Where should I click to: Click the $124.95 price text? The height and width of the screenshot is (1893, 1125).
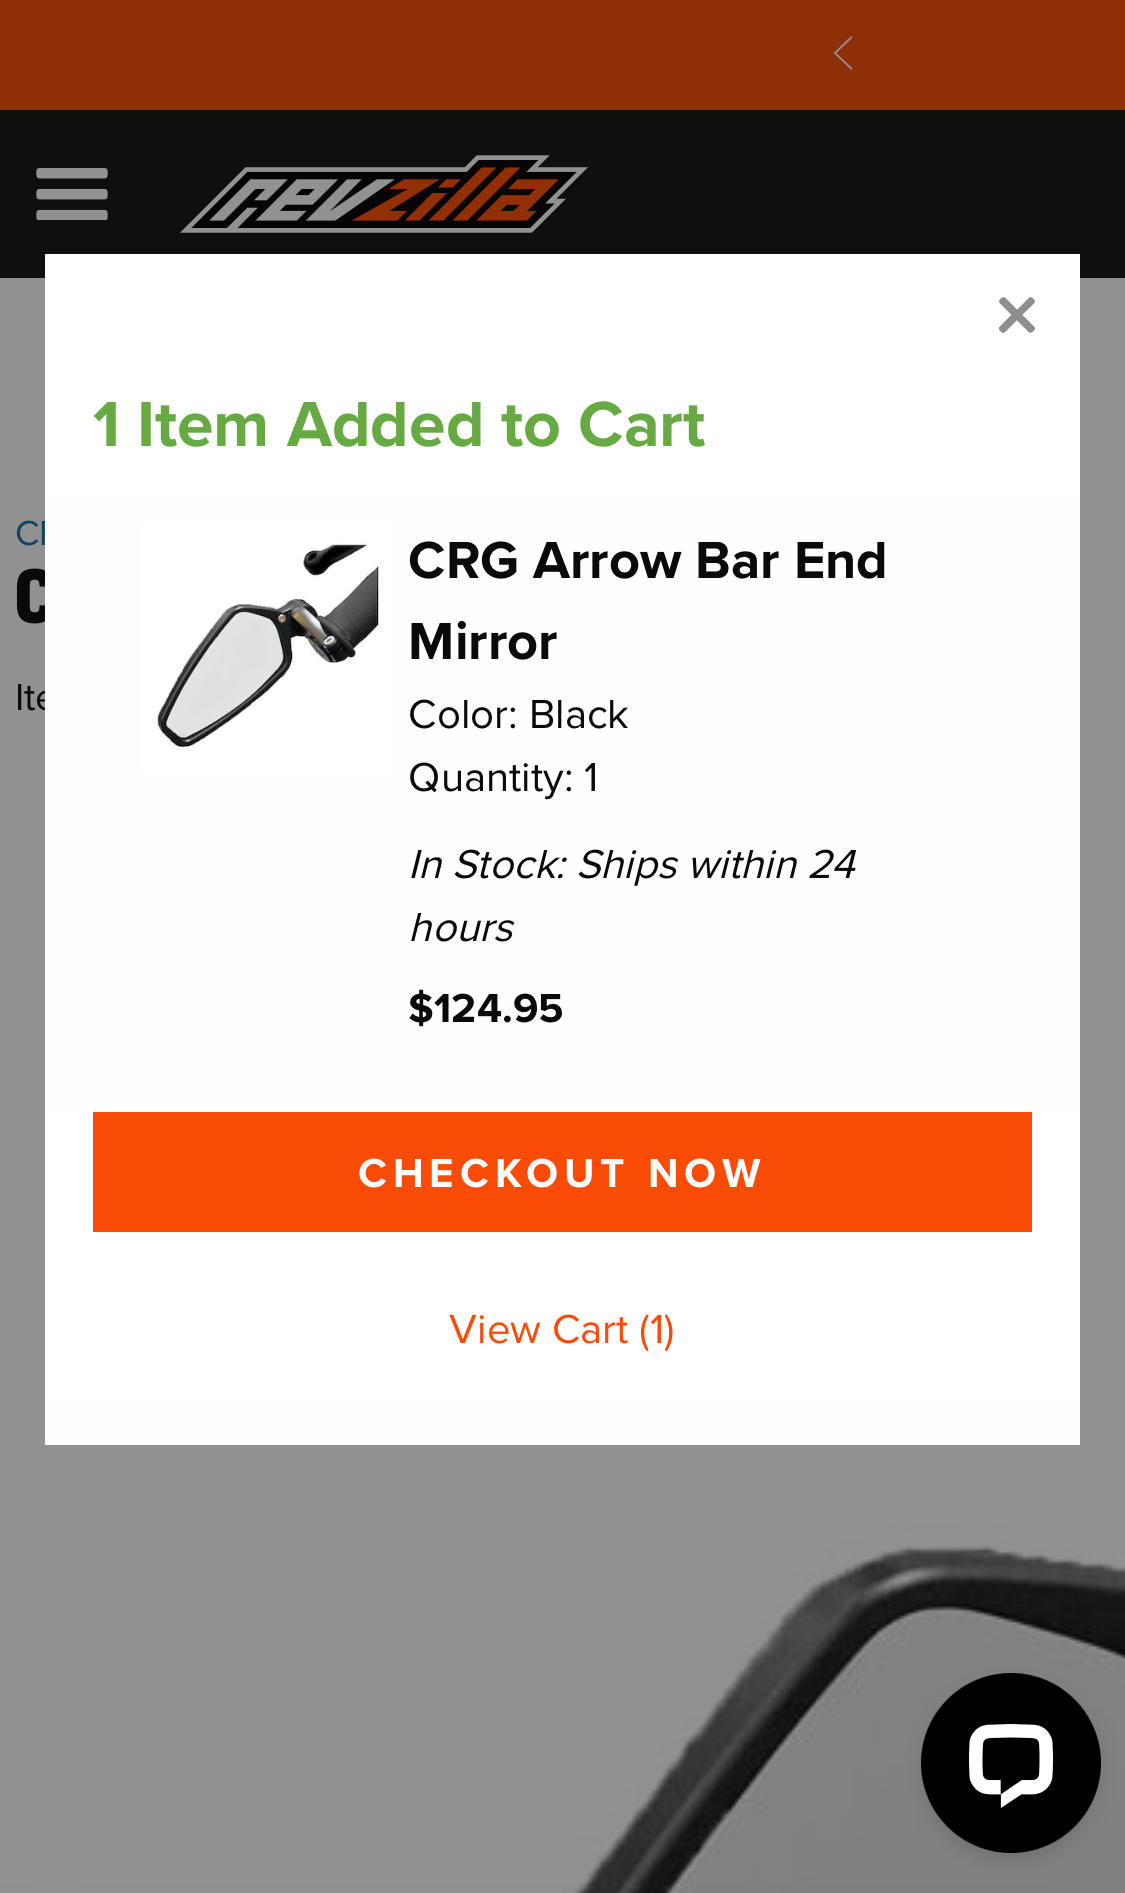[486, 1008]
